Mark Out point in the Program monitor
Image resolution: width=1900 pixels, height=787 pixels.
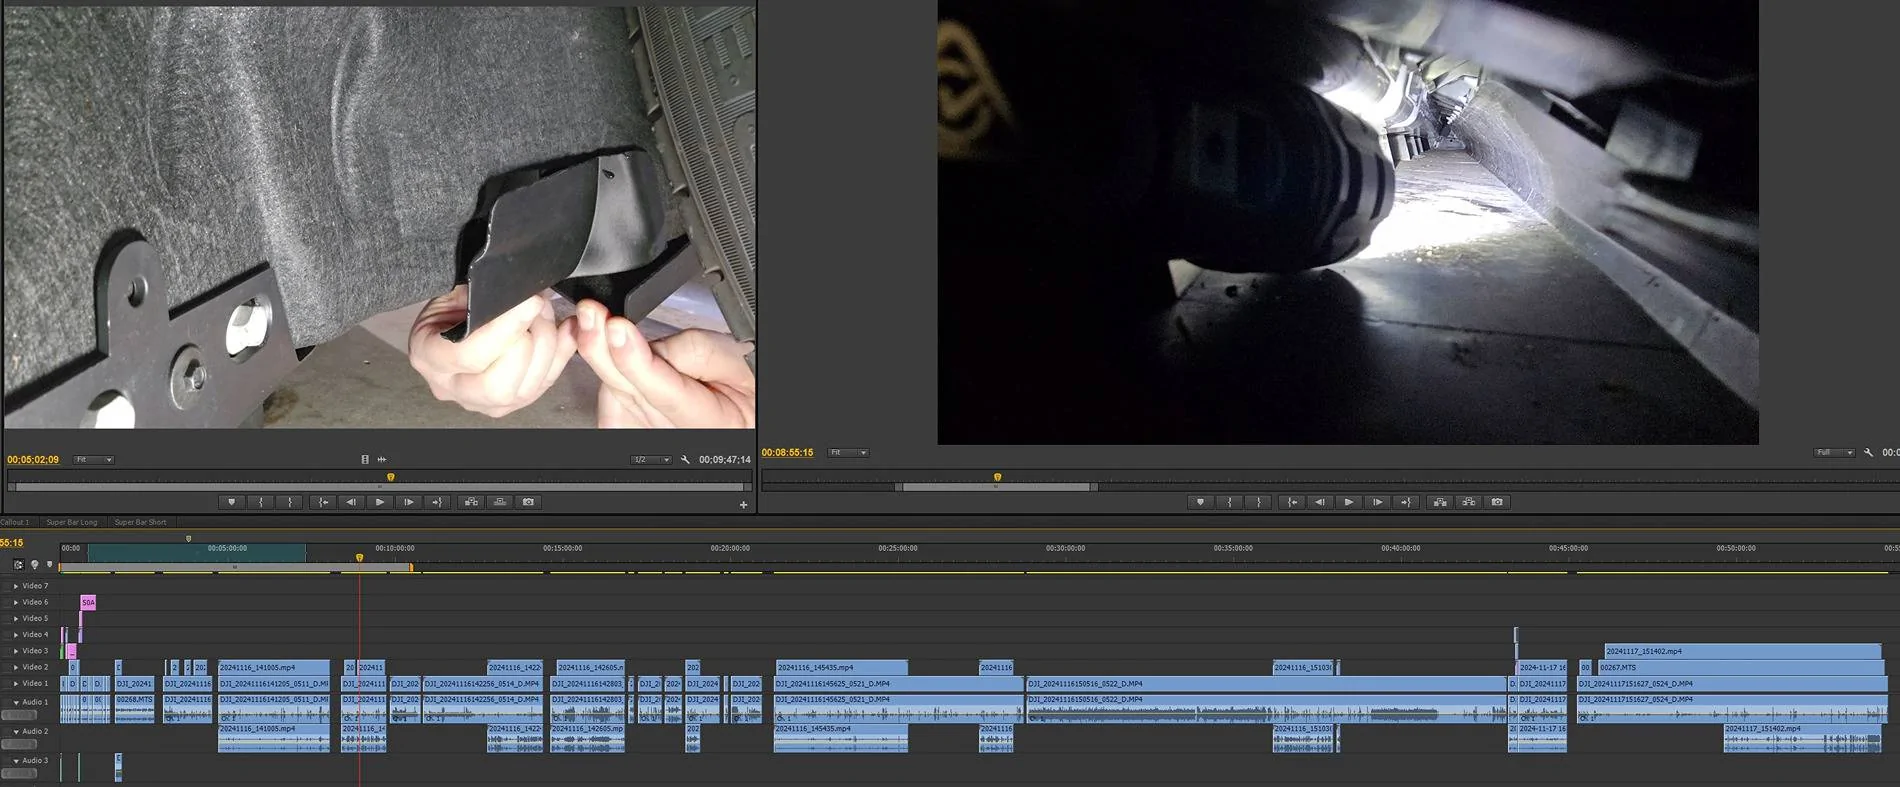pyautogui.click(x=1259, y=502)
